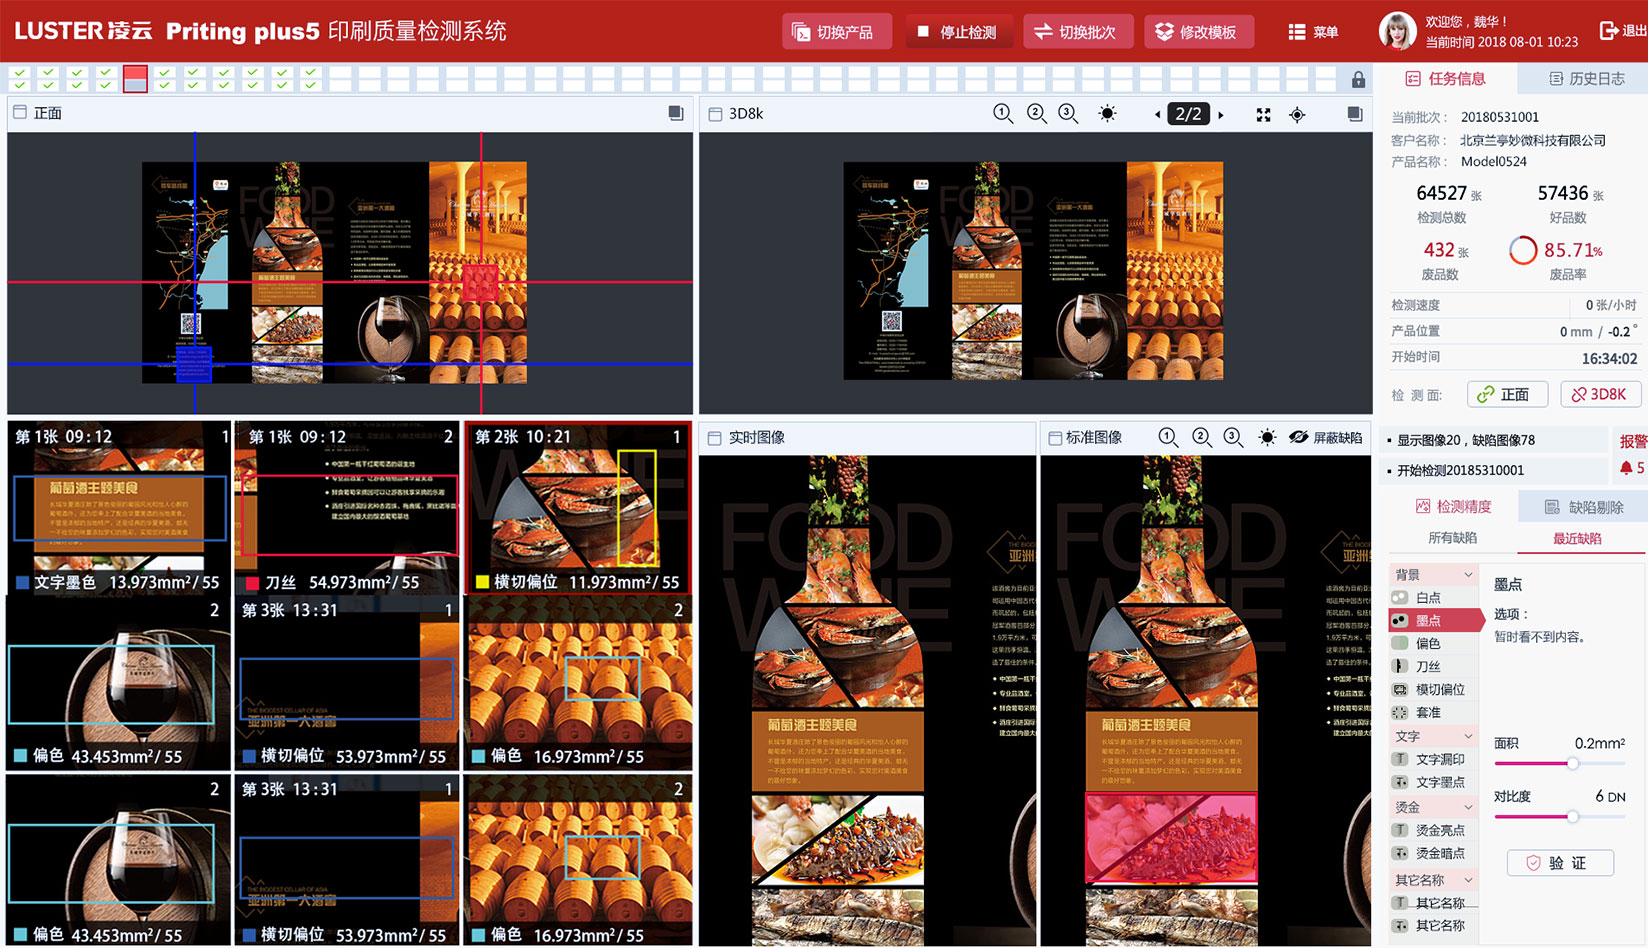
Task: Click the brightness icon in 3D8k toolbar
Action: (x=1107, y=114)
